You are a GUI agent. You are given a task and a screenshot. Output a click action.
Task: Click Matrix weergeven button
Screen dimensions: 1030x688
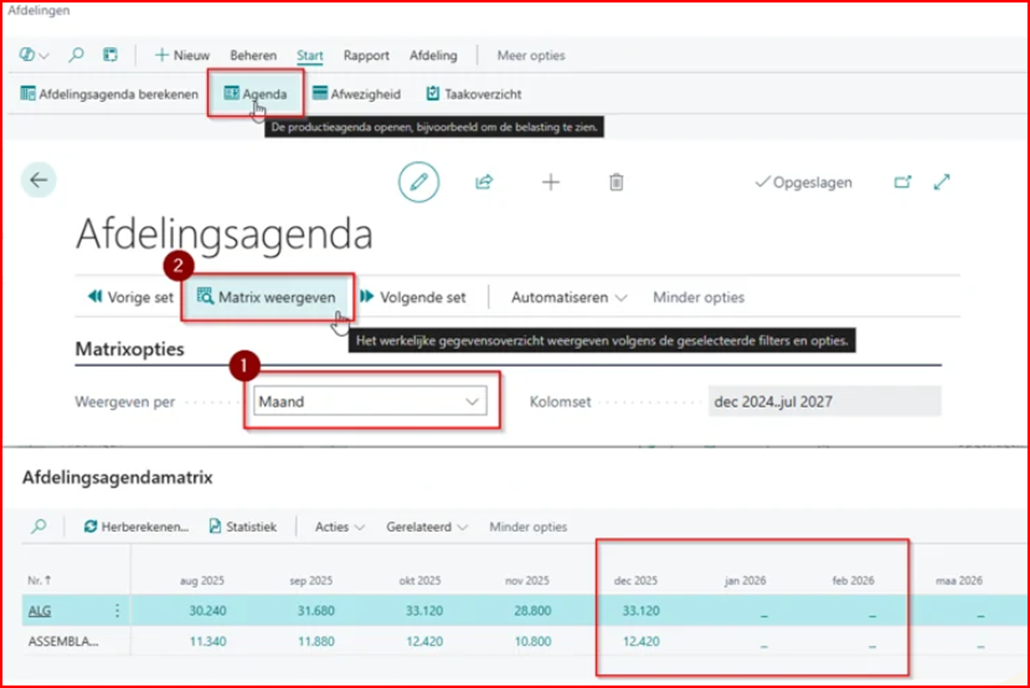[266, 297]
